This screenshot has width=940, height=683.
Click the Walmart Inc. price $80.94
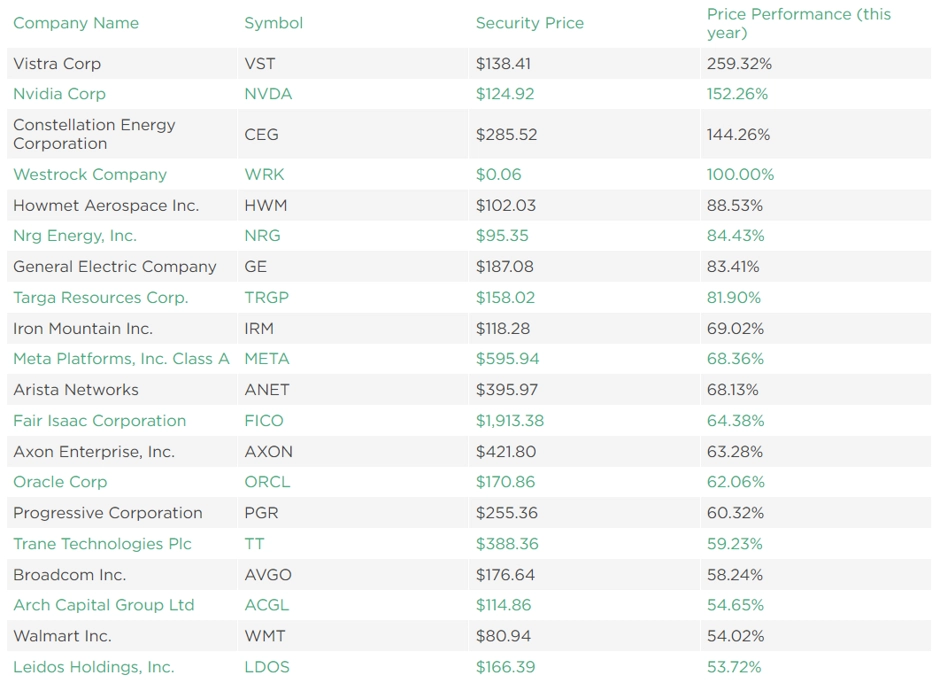[x=503, y=636]
